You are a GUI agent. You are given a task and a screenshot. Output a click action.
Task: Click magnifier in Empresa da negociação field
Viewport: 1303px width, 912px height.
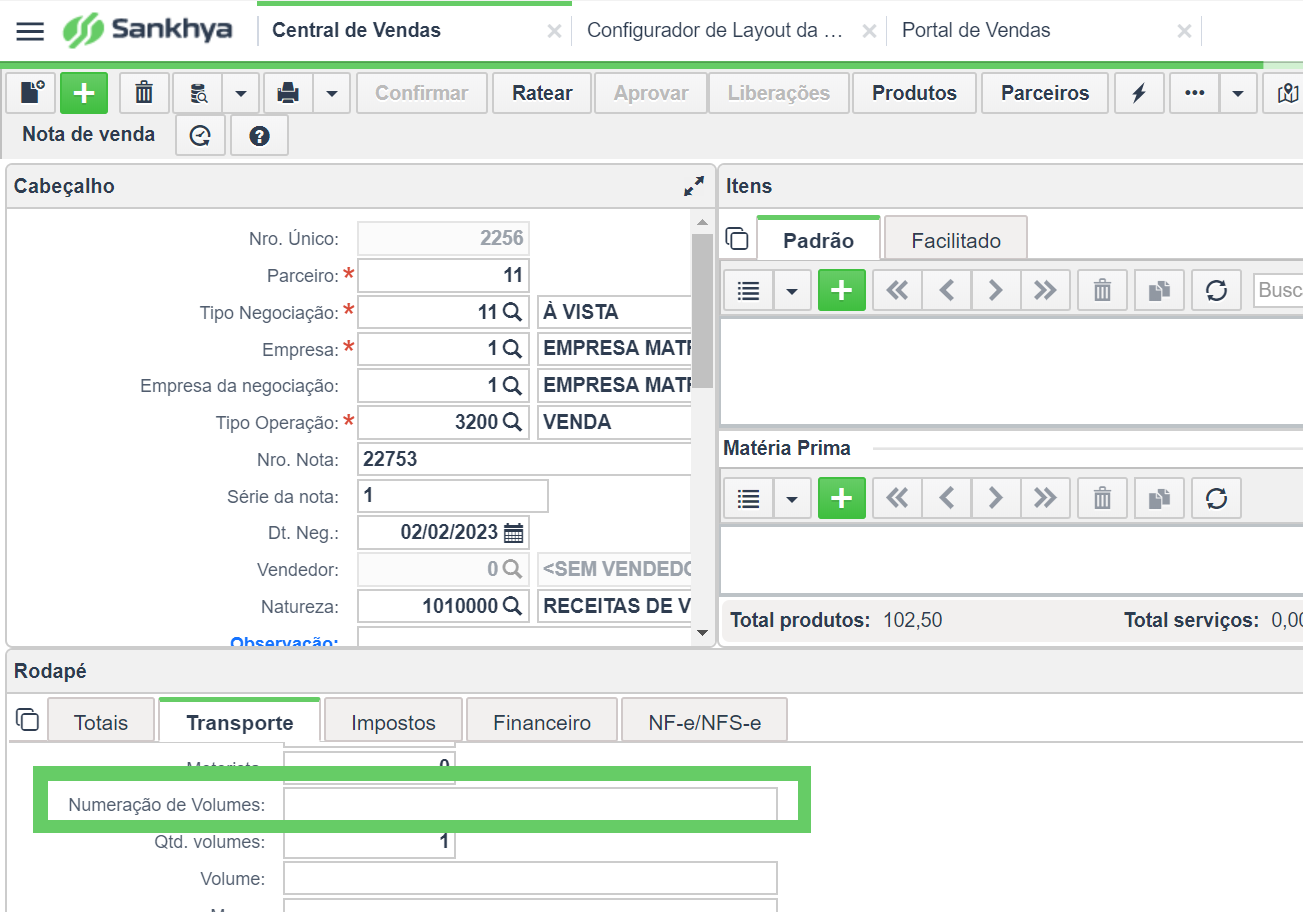coord(512,385)
